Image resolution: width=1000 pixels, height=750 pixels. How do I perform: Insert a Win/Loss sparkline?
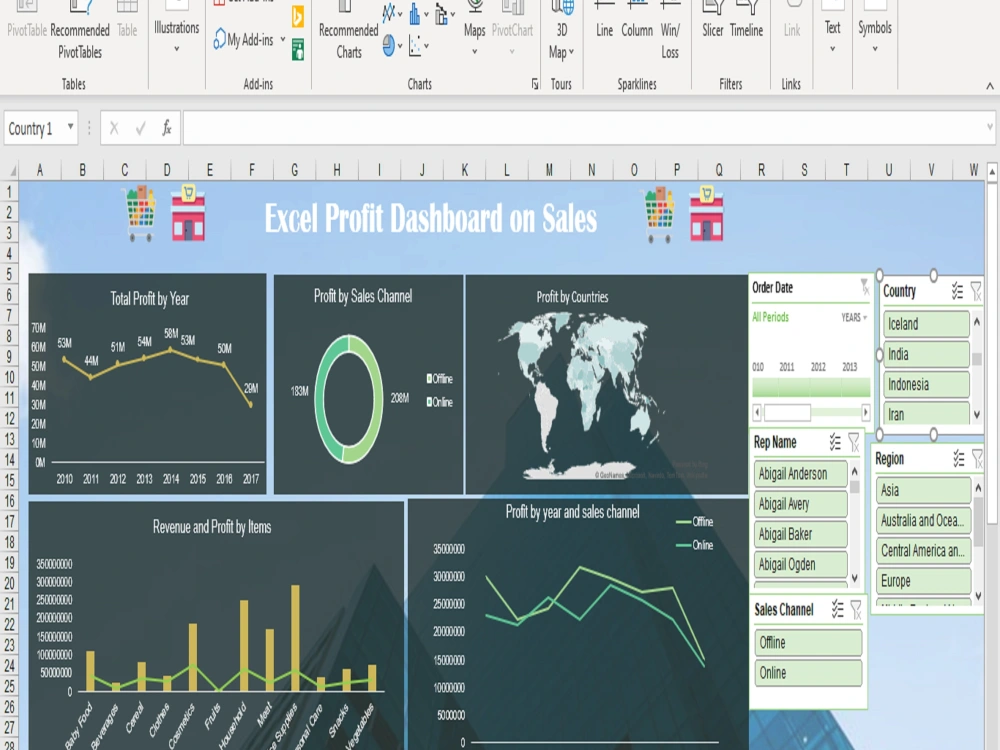[670, 31]
